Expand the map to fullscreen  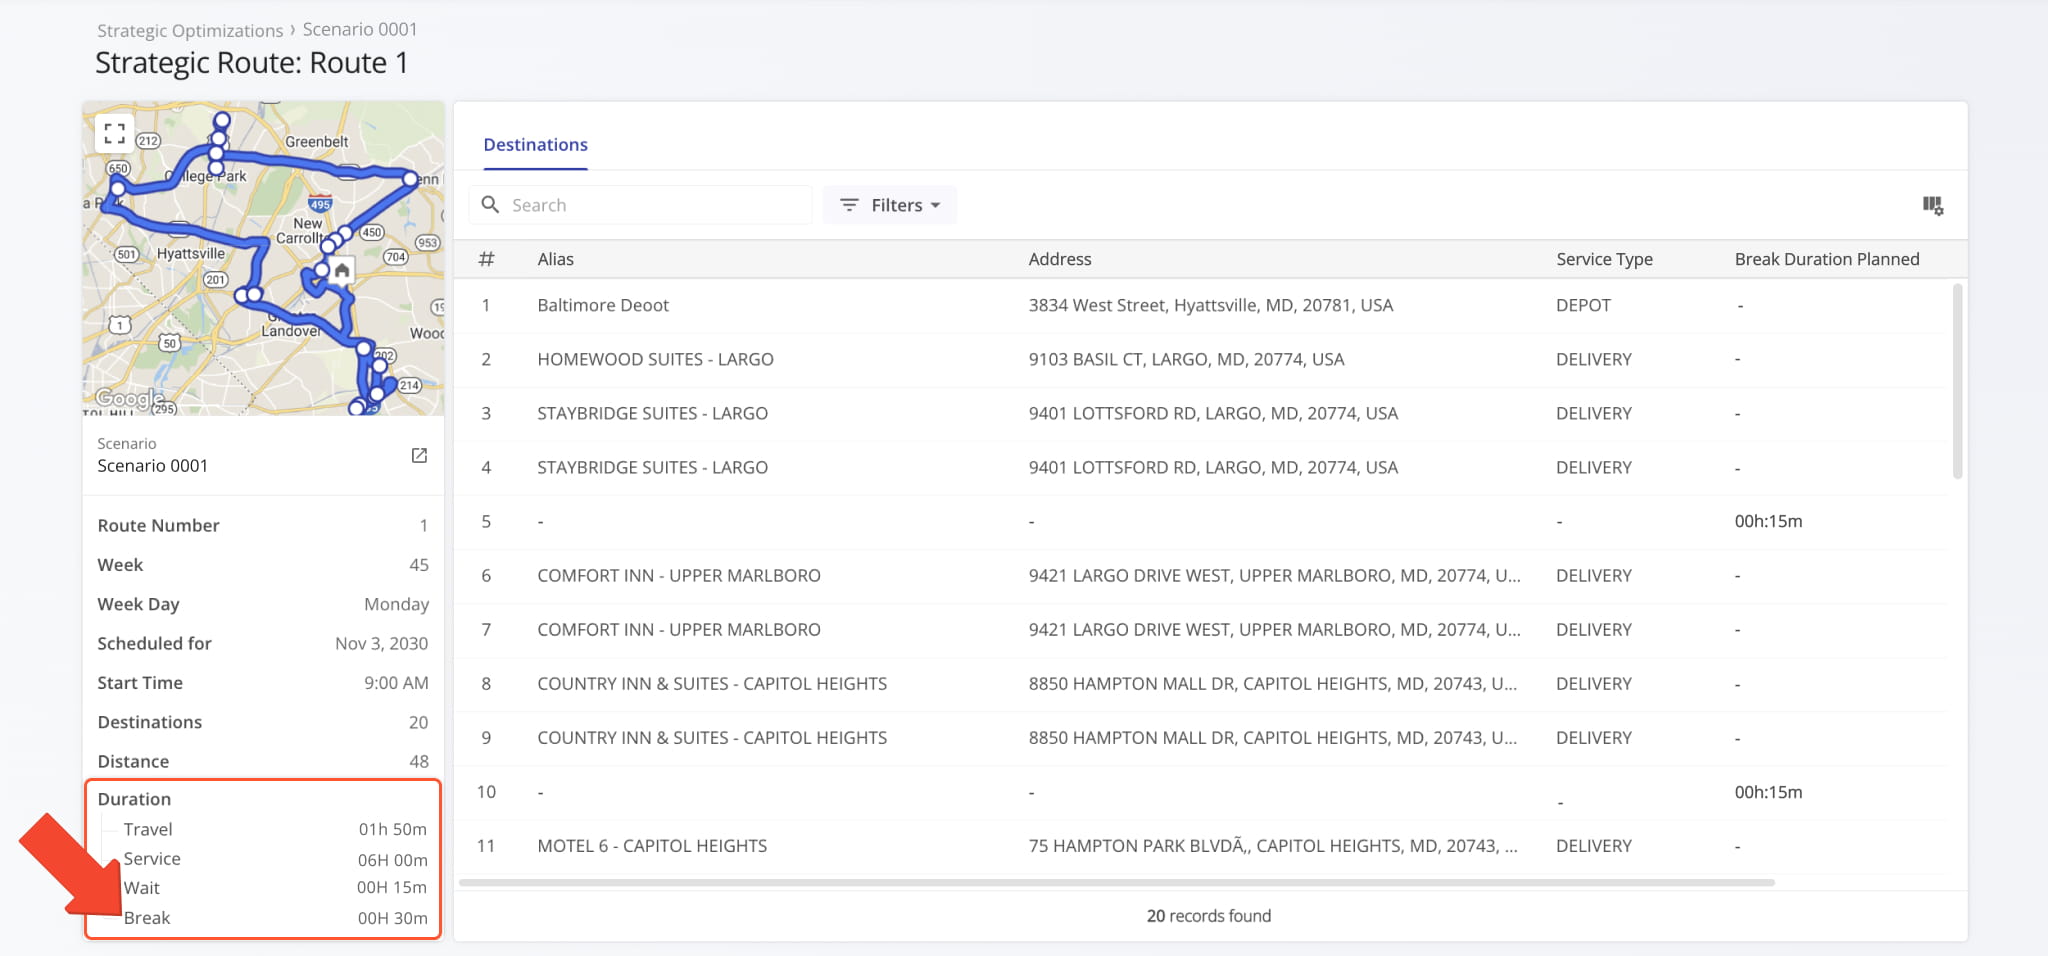pyautogui.click(x=115, y=133)
